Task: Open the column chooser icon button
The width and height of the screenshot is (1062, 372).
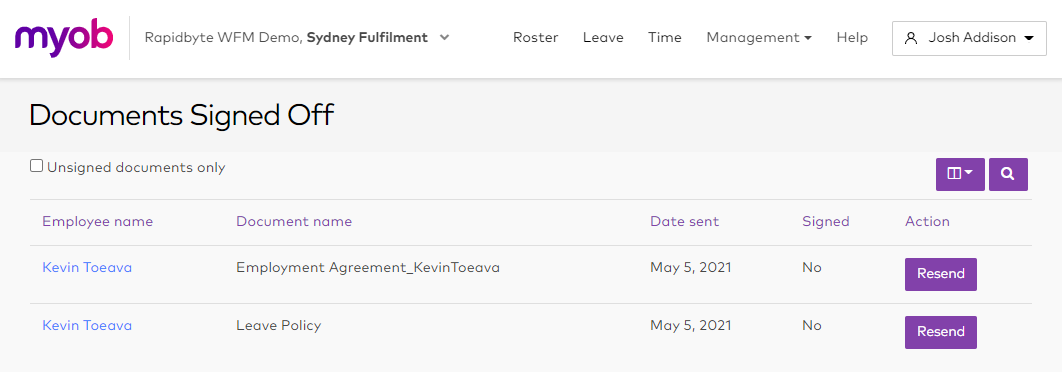Action: (x=960, y=174)
